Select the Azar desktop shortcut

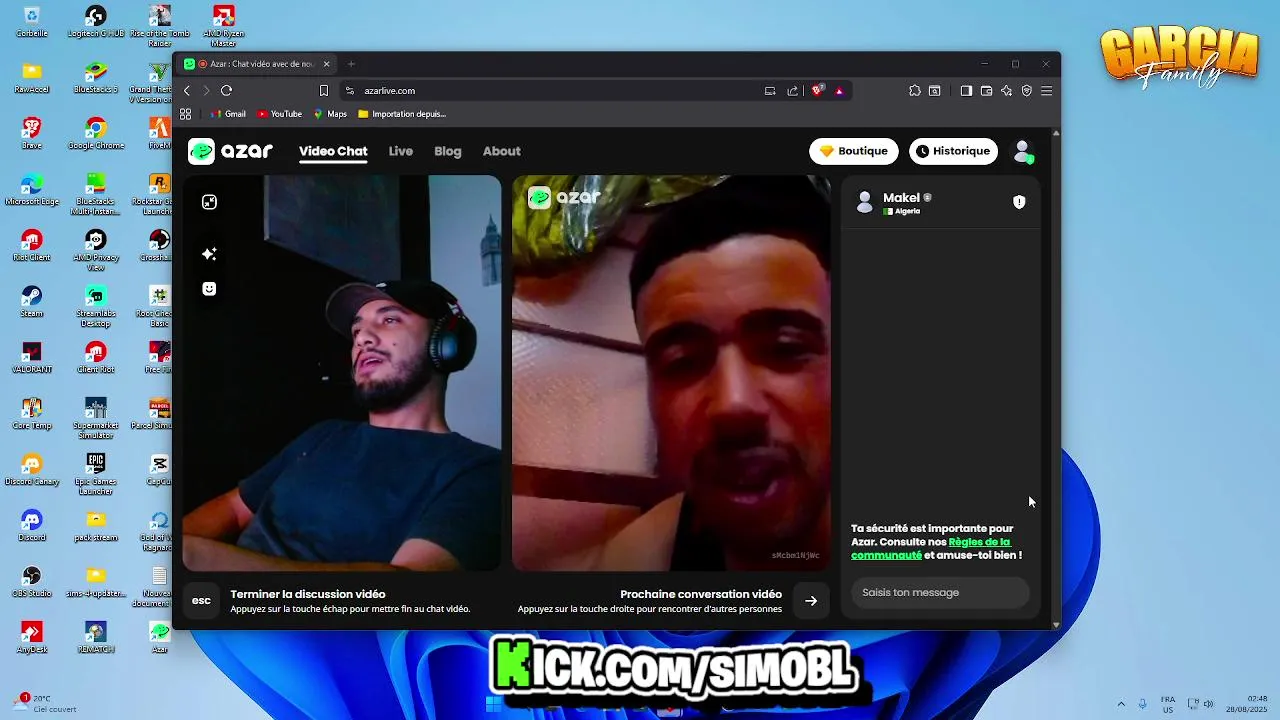tap(160, 638)
